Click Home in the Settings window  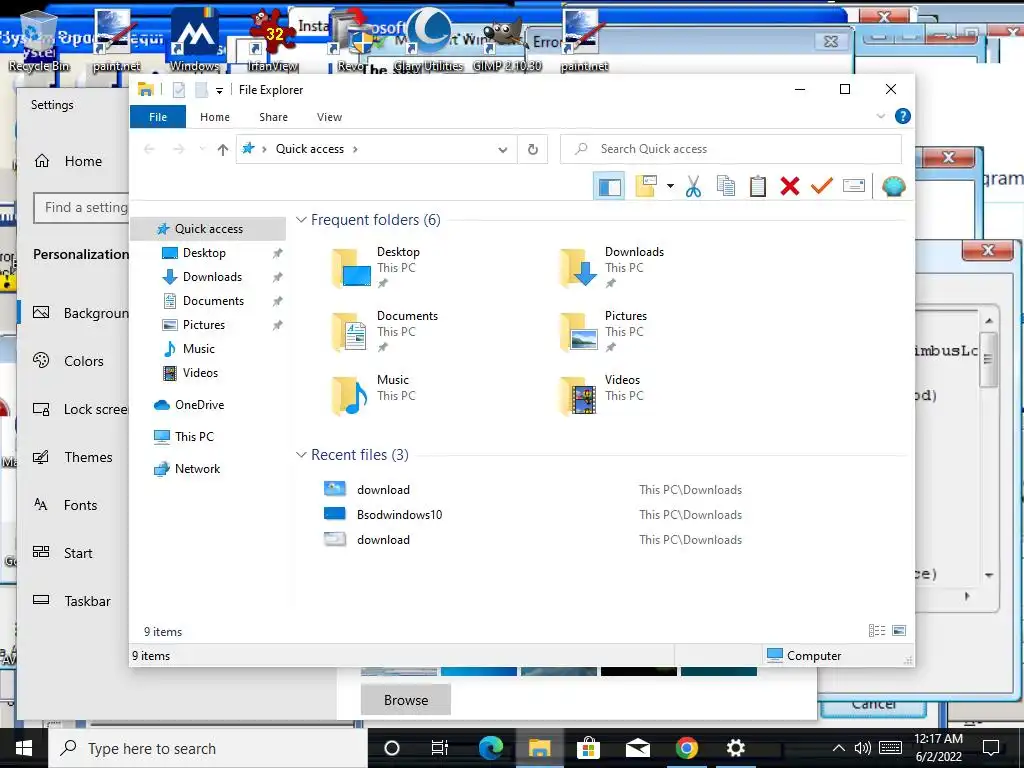coord(83,161)
